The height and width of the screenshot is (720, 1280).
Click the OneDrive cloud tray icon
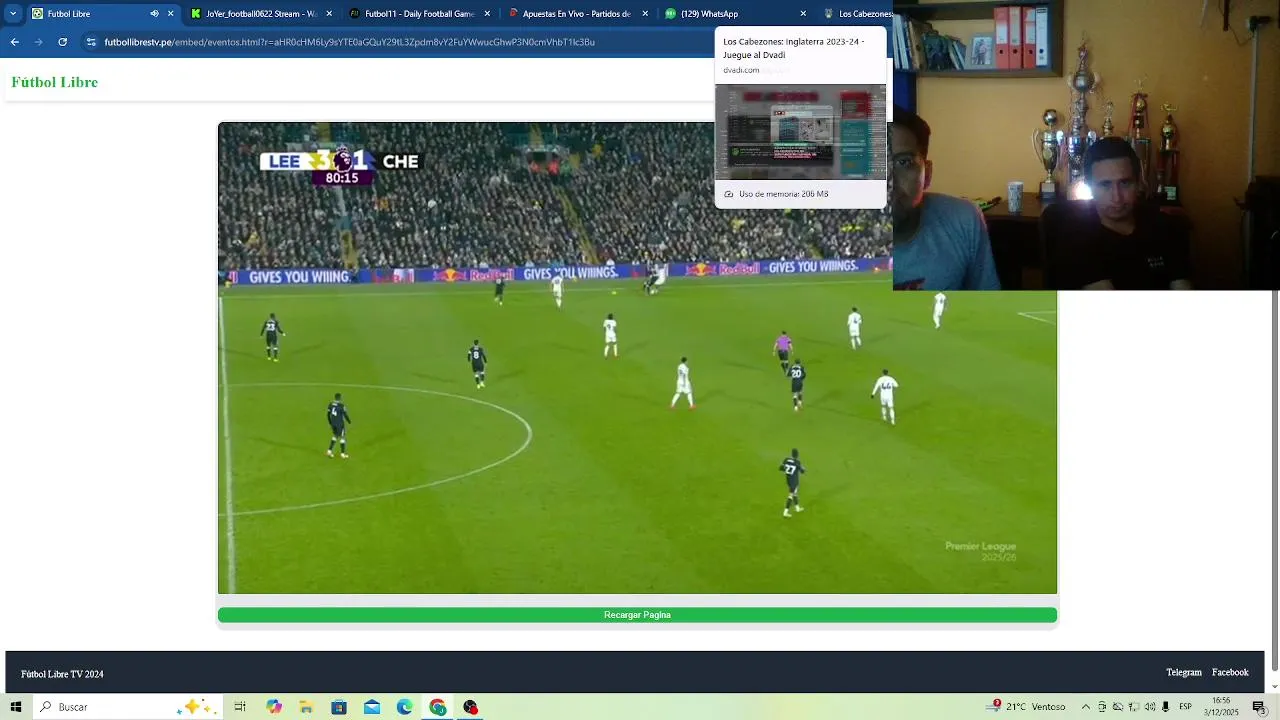point(1118,707)
